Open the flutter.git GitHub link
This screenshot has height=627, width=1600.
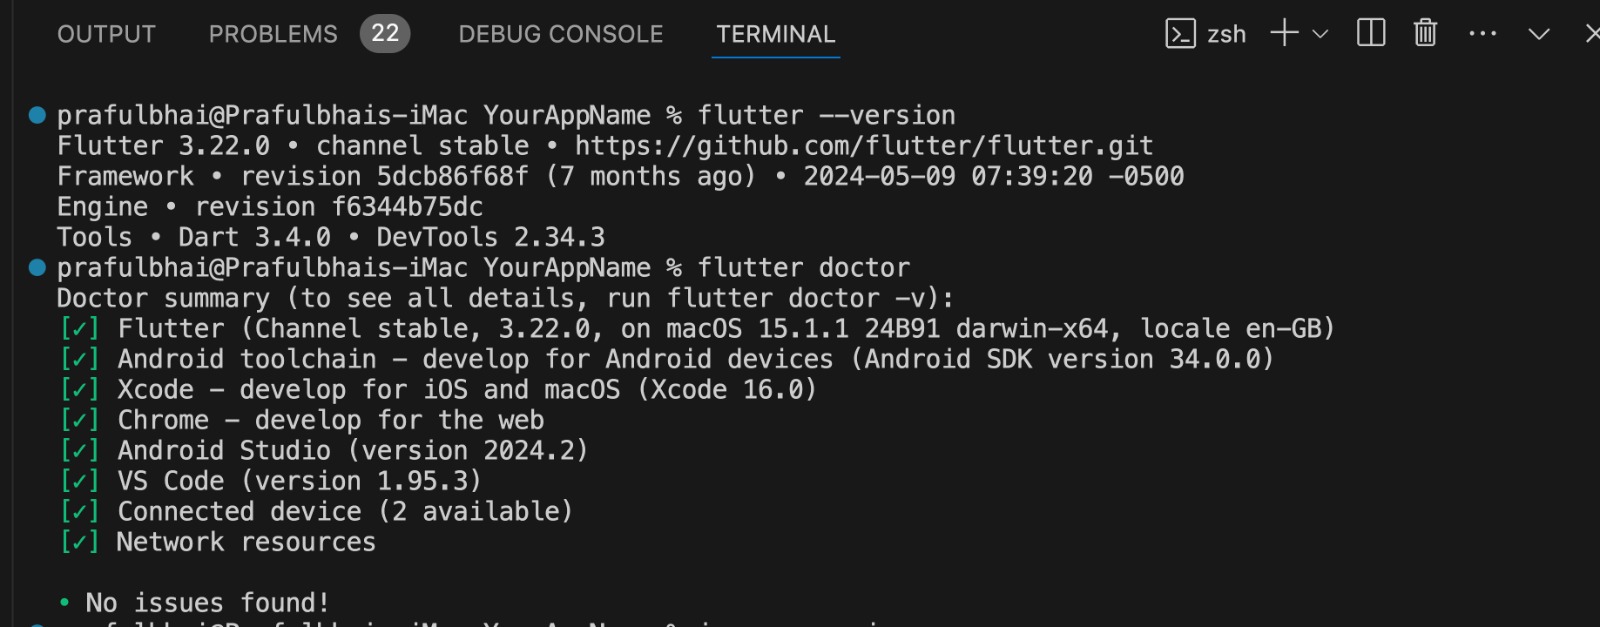click(864, 146)
